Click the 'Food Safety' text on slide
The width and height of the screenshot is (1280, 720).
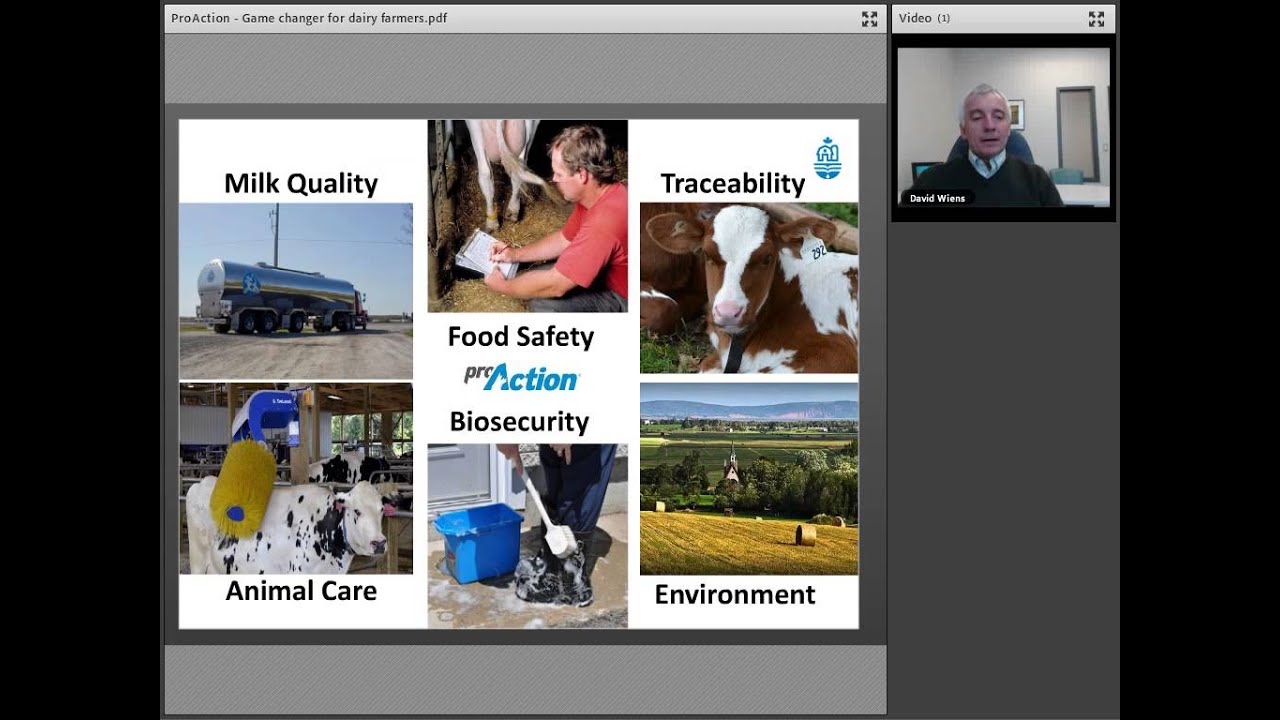click(x=521, y=336)
